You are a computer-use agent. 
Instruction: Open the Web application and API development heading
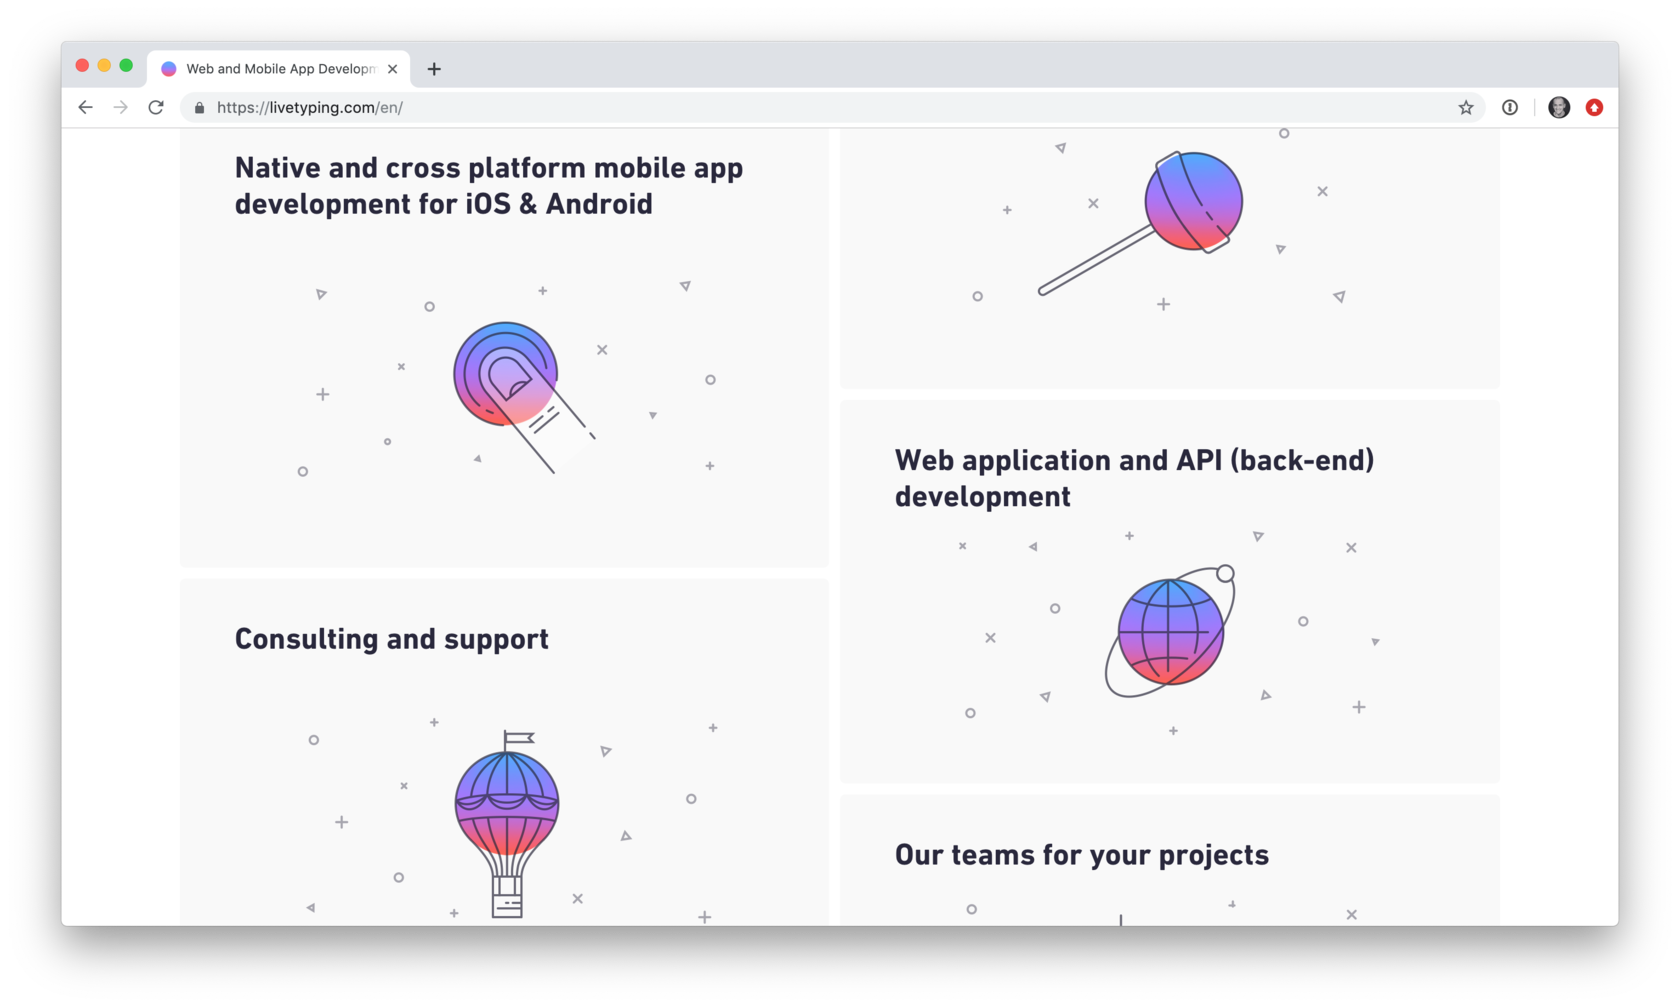click(1134, 478)
